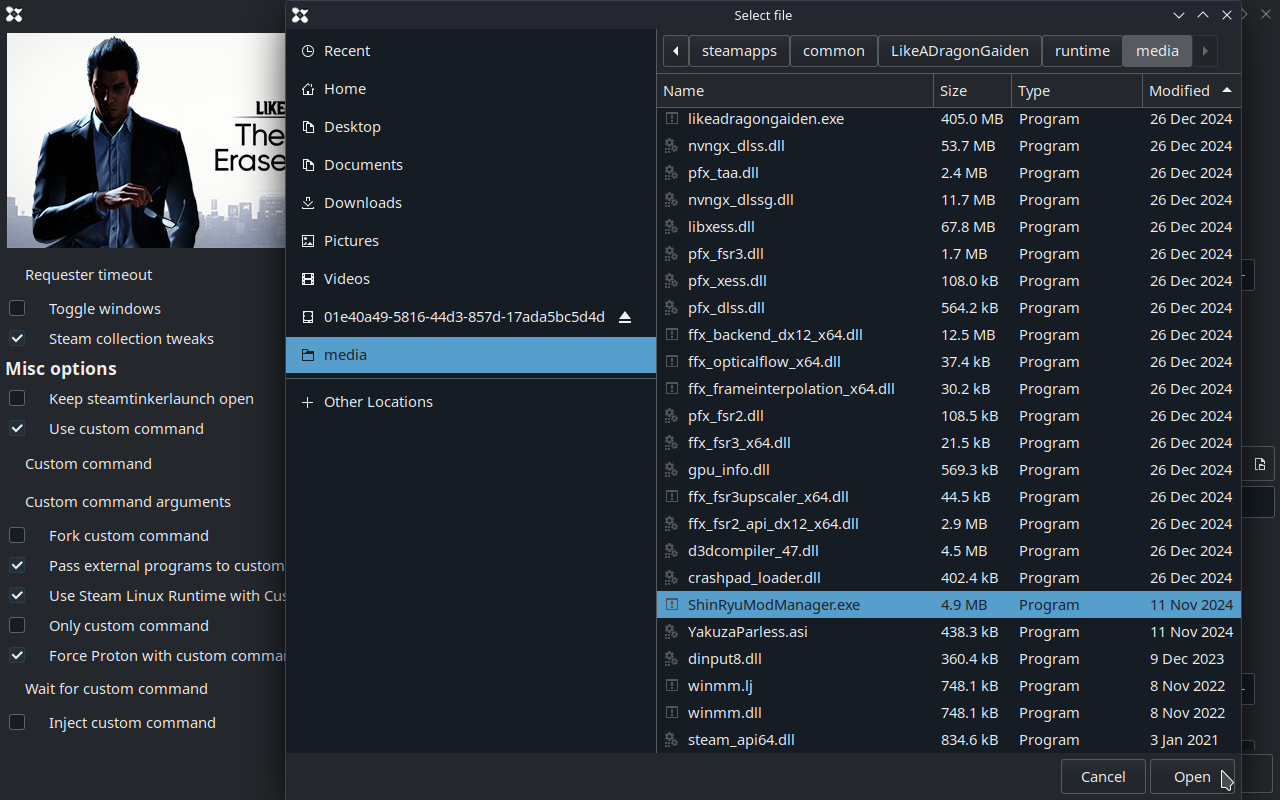Screen dimensions: 1280x800
Task: Click the Recent clock icon in the sidebar
Action: (308, 51)
